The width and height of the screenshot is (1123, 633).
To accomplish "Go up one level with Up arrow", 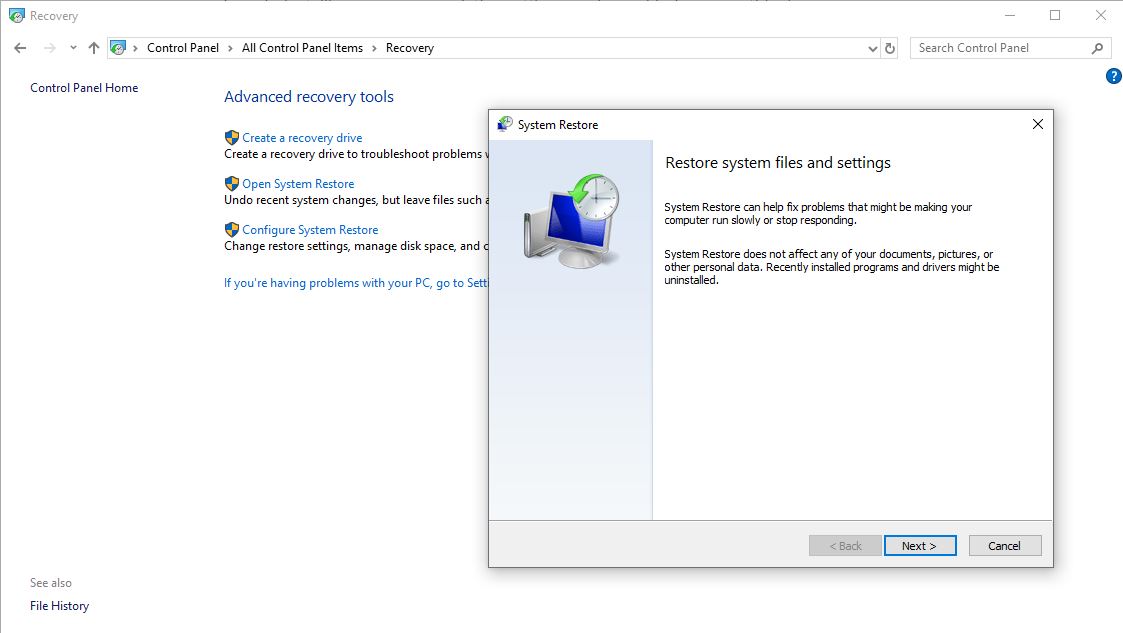I will [x=94, y=48].
